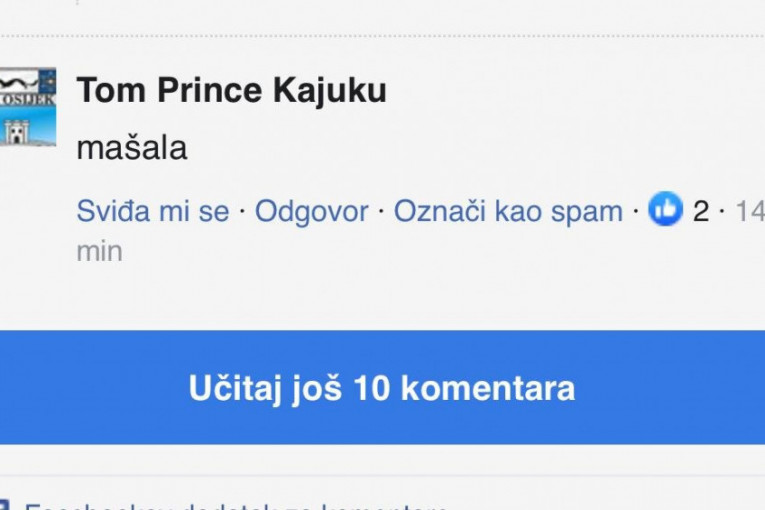Click the comment text "mašala"
Viewport: 765px width, 510px height.
click(x=131, y=148)
